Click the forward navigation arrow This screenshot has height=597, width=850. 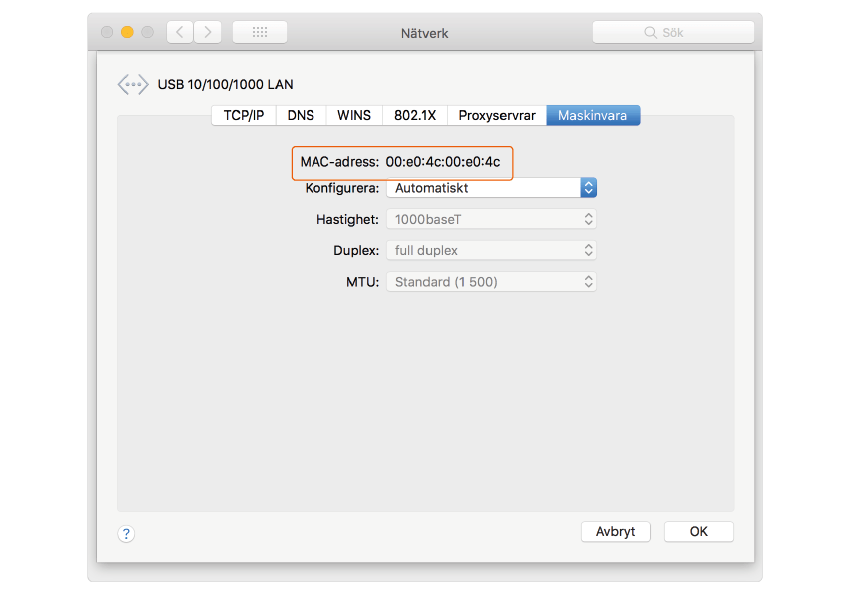point(207,32)
